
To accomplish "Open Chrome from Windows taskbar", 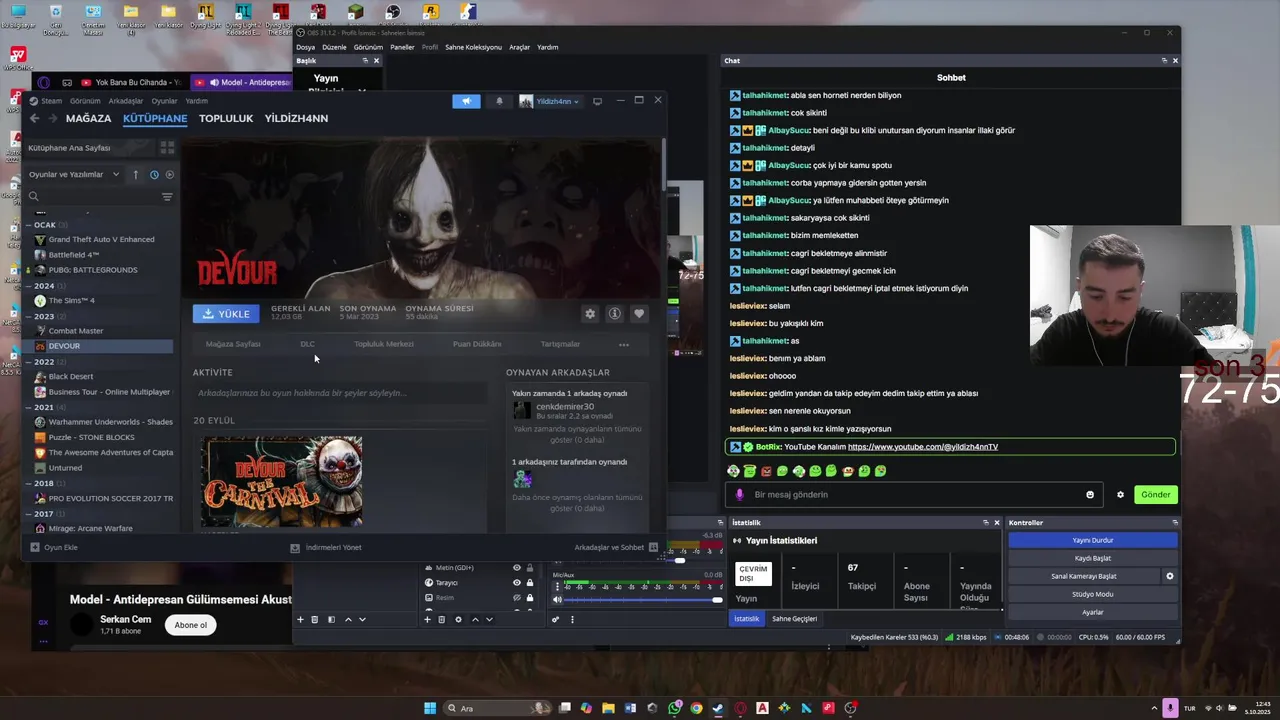I will point(696,708).
